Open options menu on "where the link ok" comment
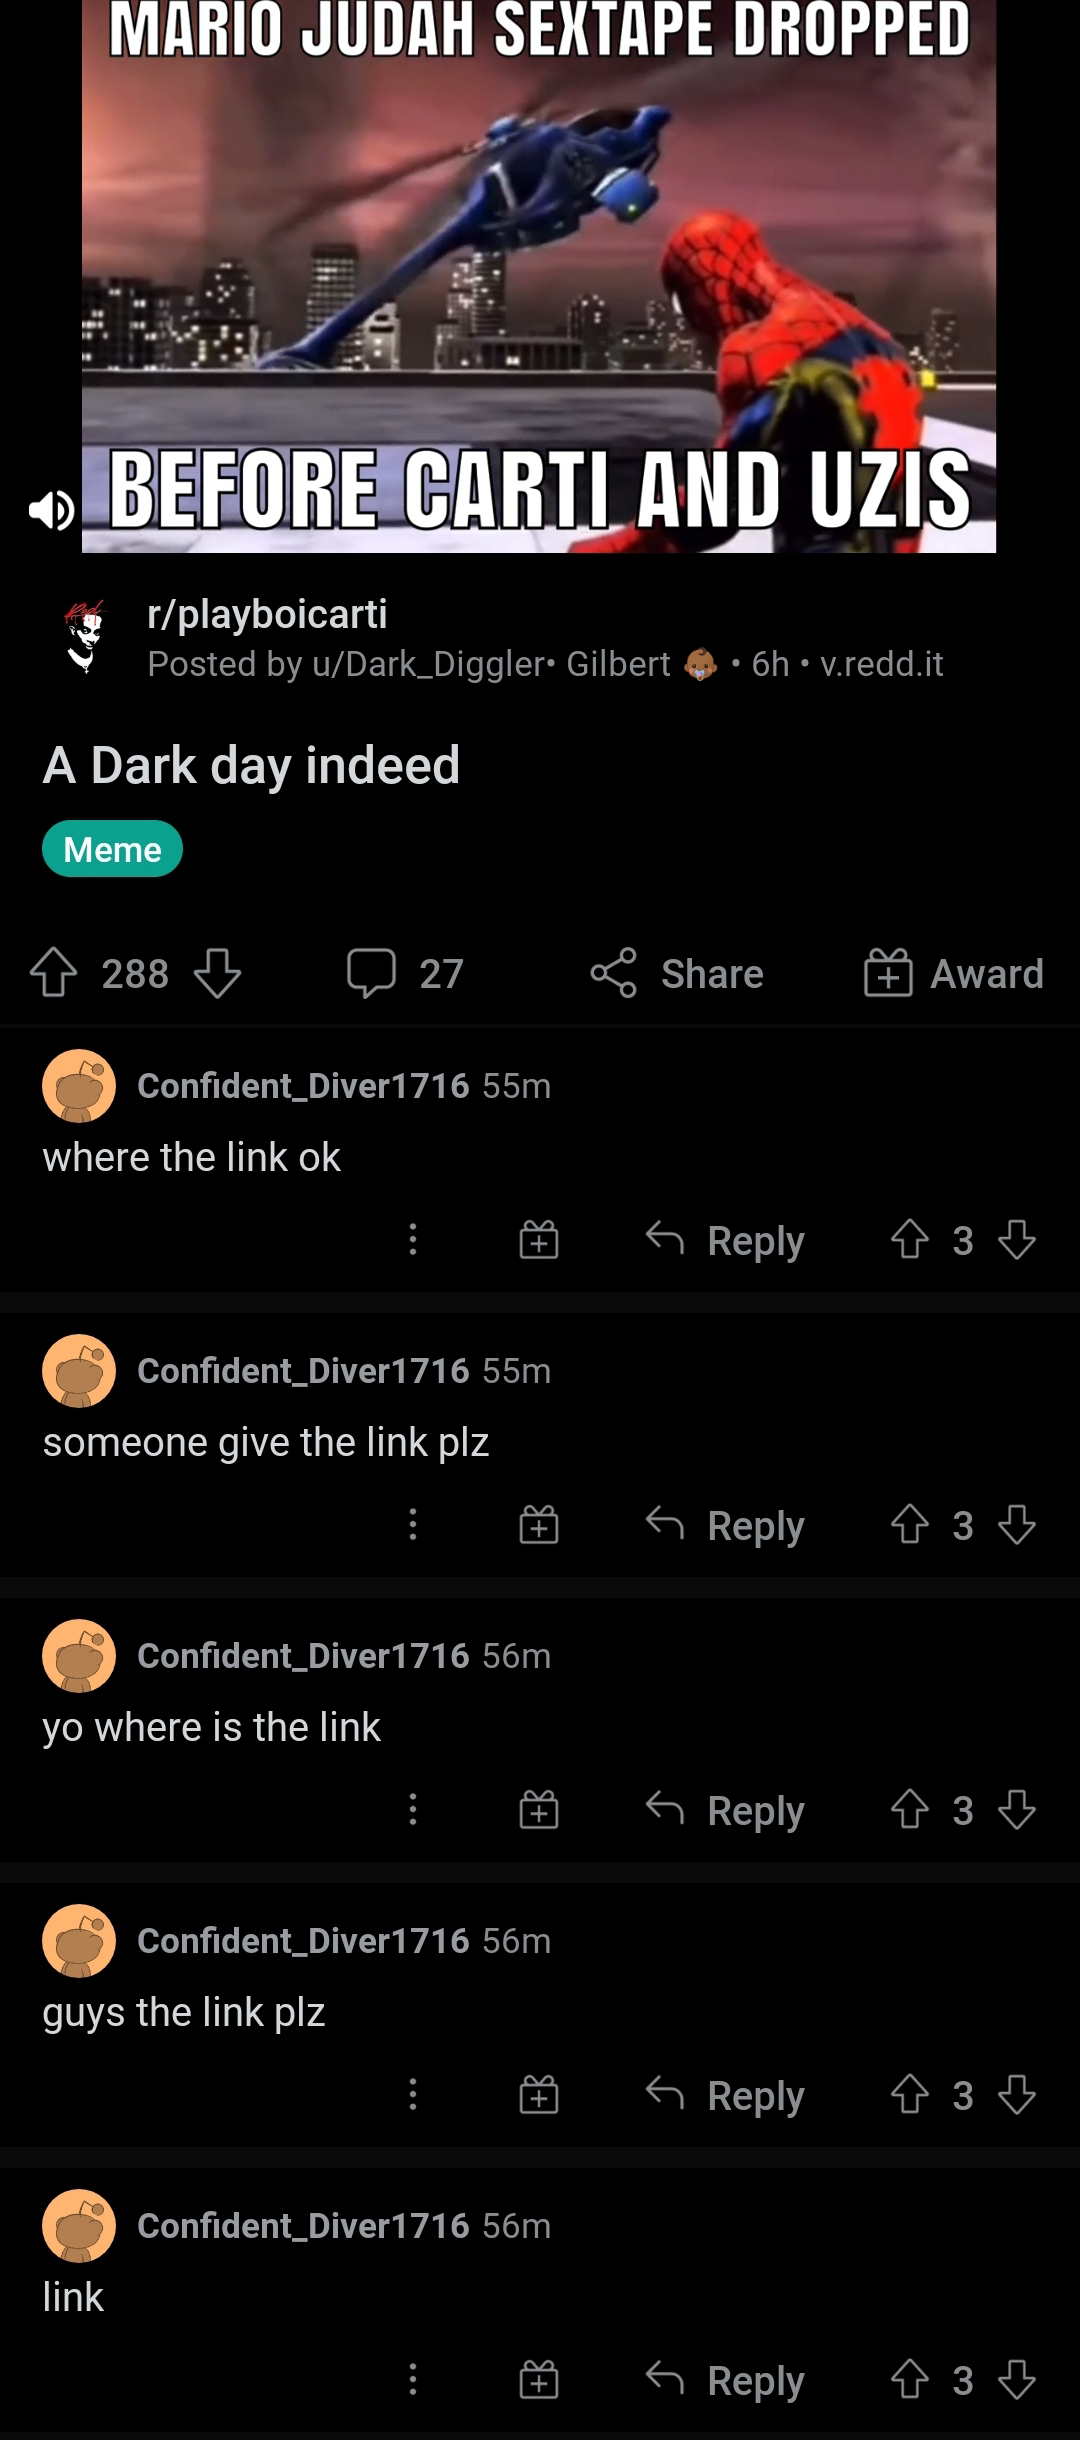This screenshot has width=1080, height=2440. coord(413,1240)
